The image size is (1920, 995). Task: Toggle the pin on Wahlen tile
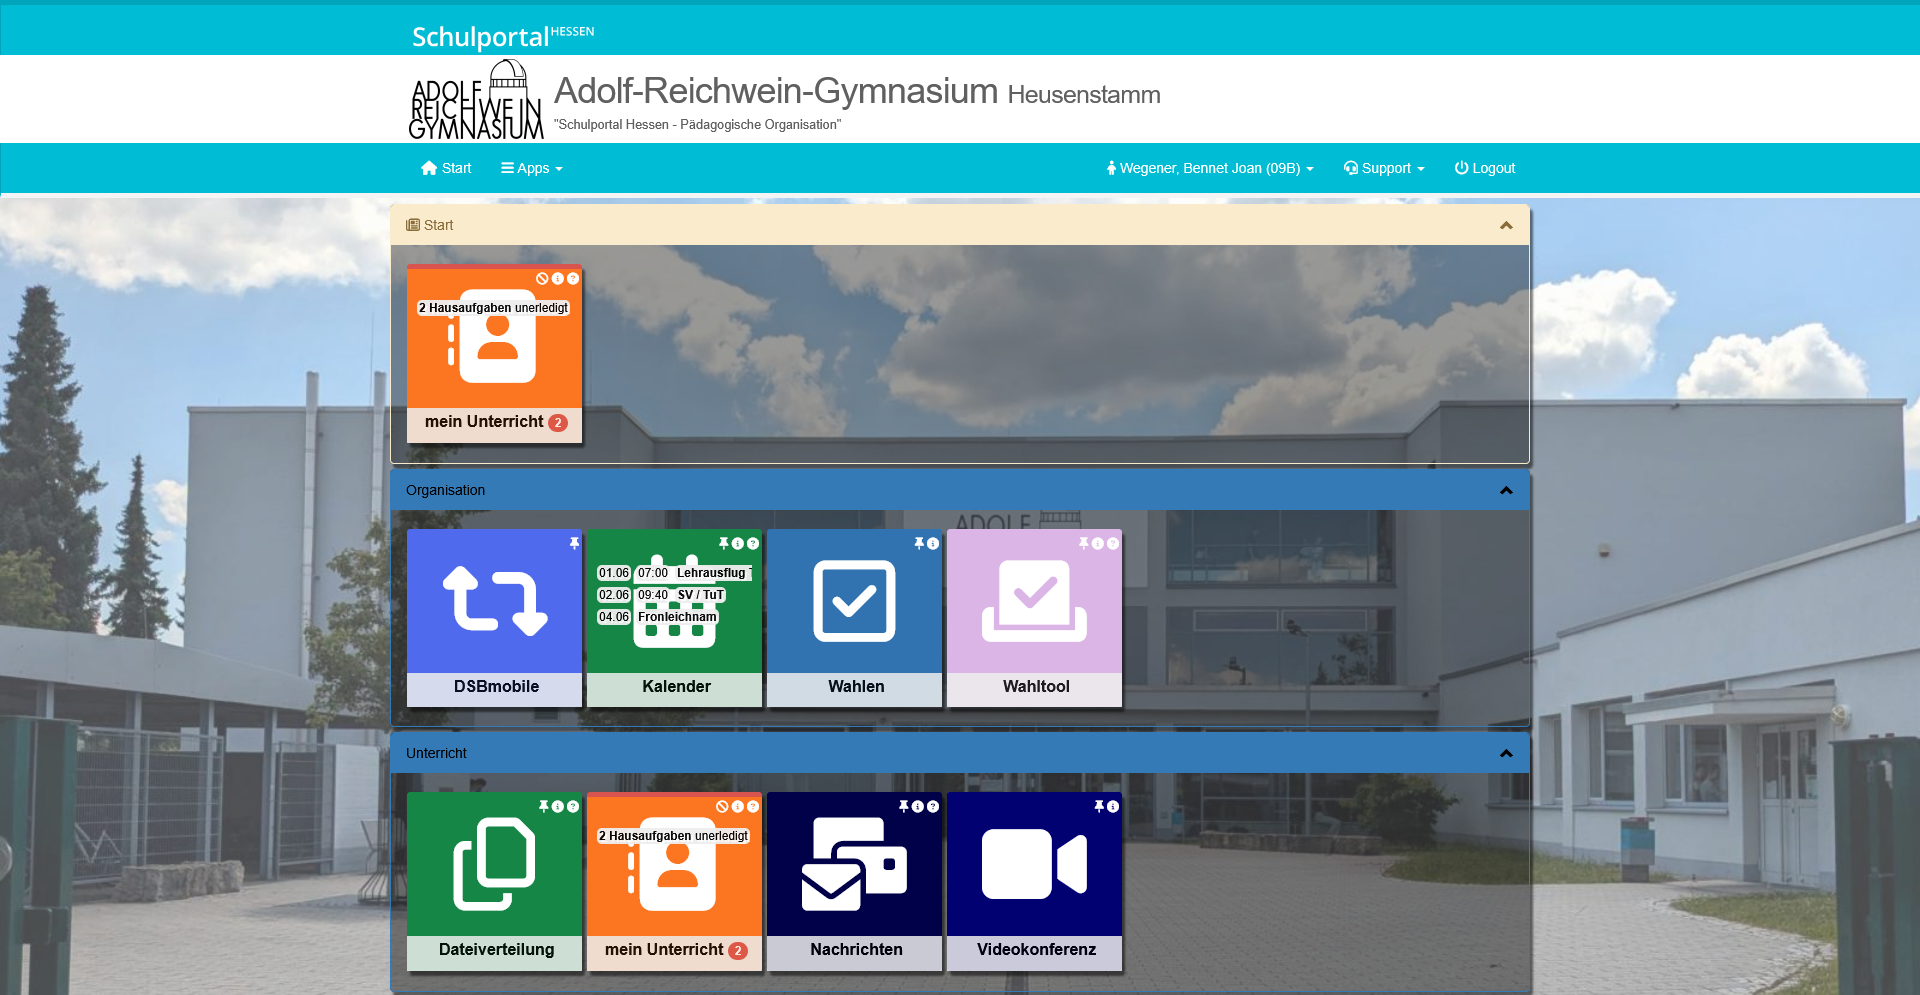pos(918,543)
